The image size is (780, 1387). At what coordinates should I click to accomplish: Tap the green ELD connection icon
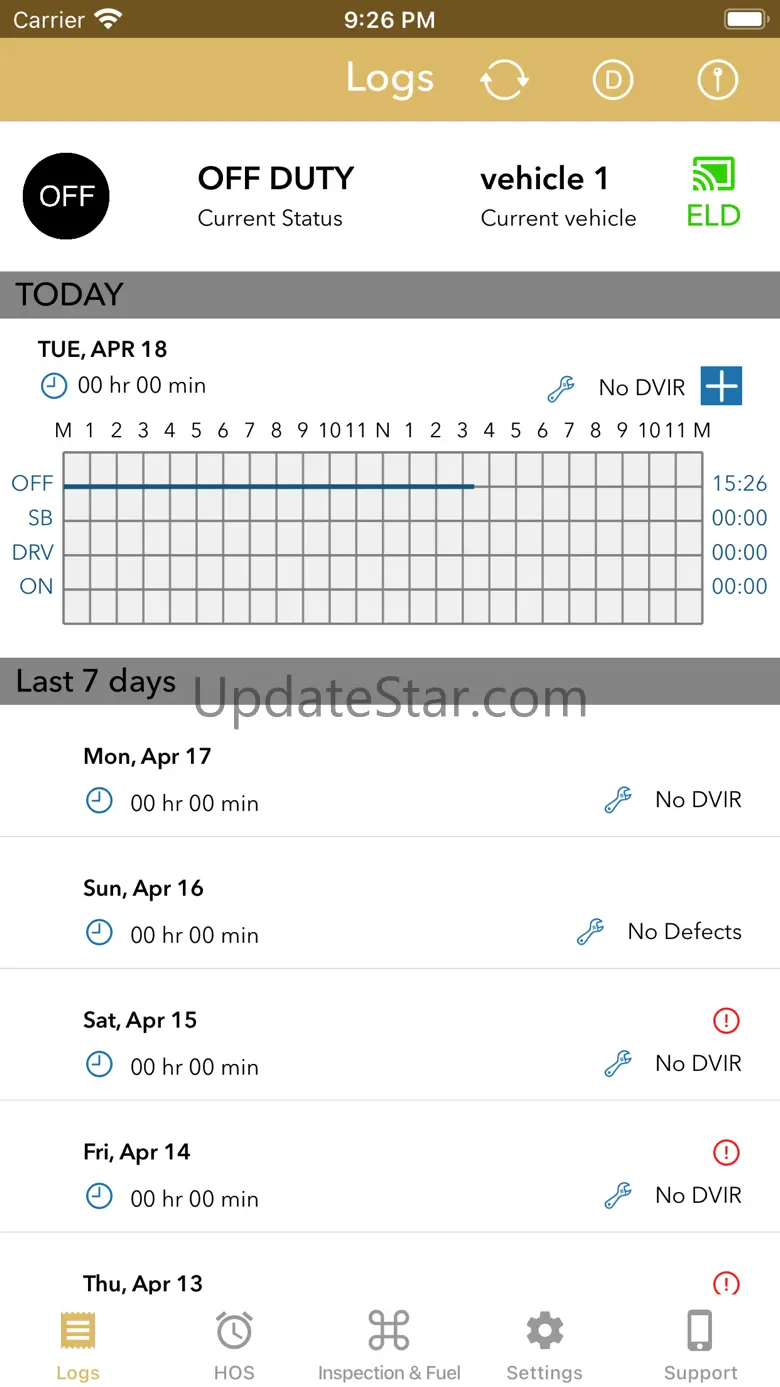(713, 193)
